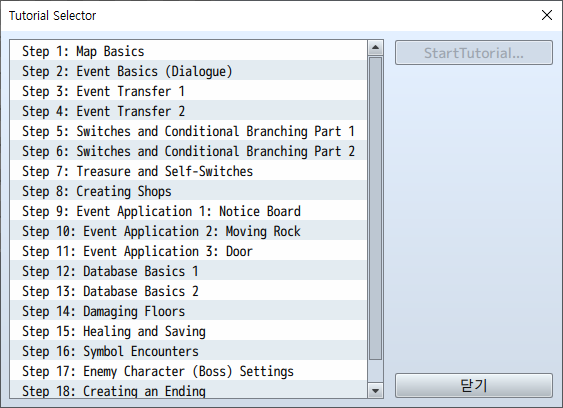Screen dimensions: 563x408
Task: Click the scrollbar up arrow
Action: [376, 47]
